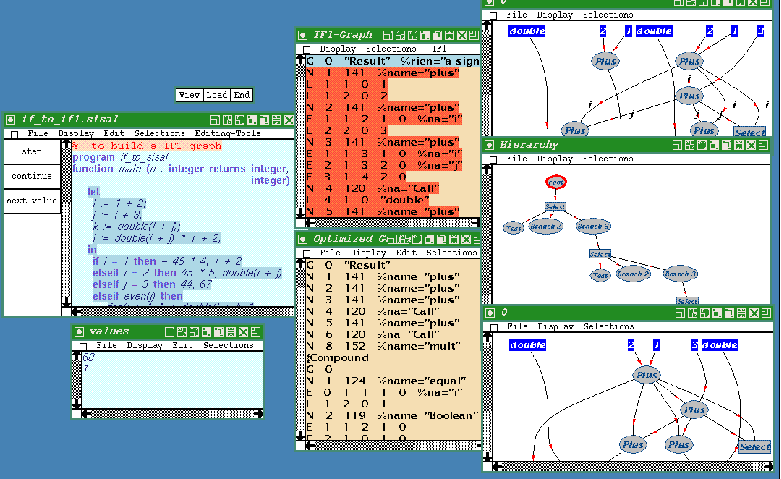Open the window menu icon of values titlebar
781x479 pixels.
pos(79,332)
